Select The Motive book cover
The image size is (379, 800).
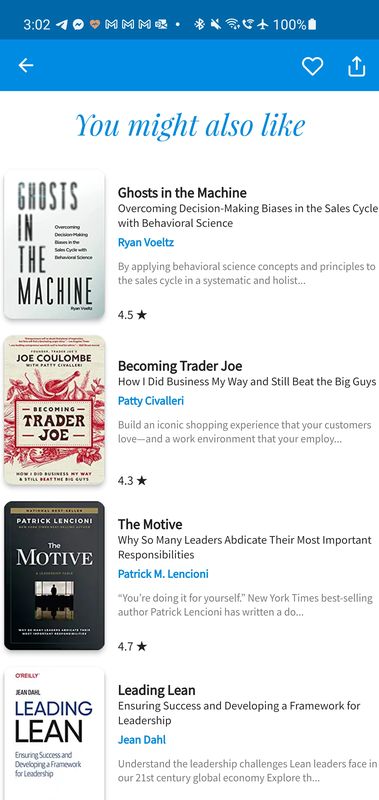[54, 576]
